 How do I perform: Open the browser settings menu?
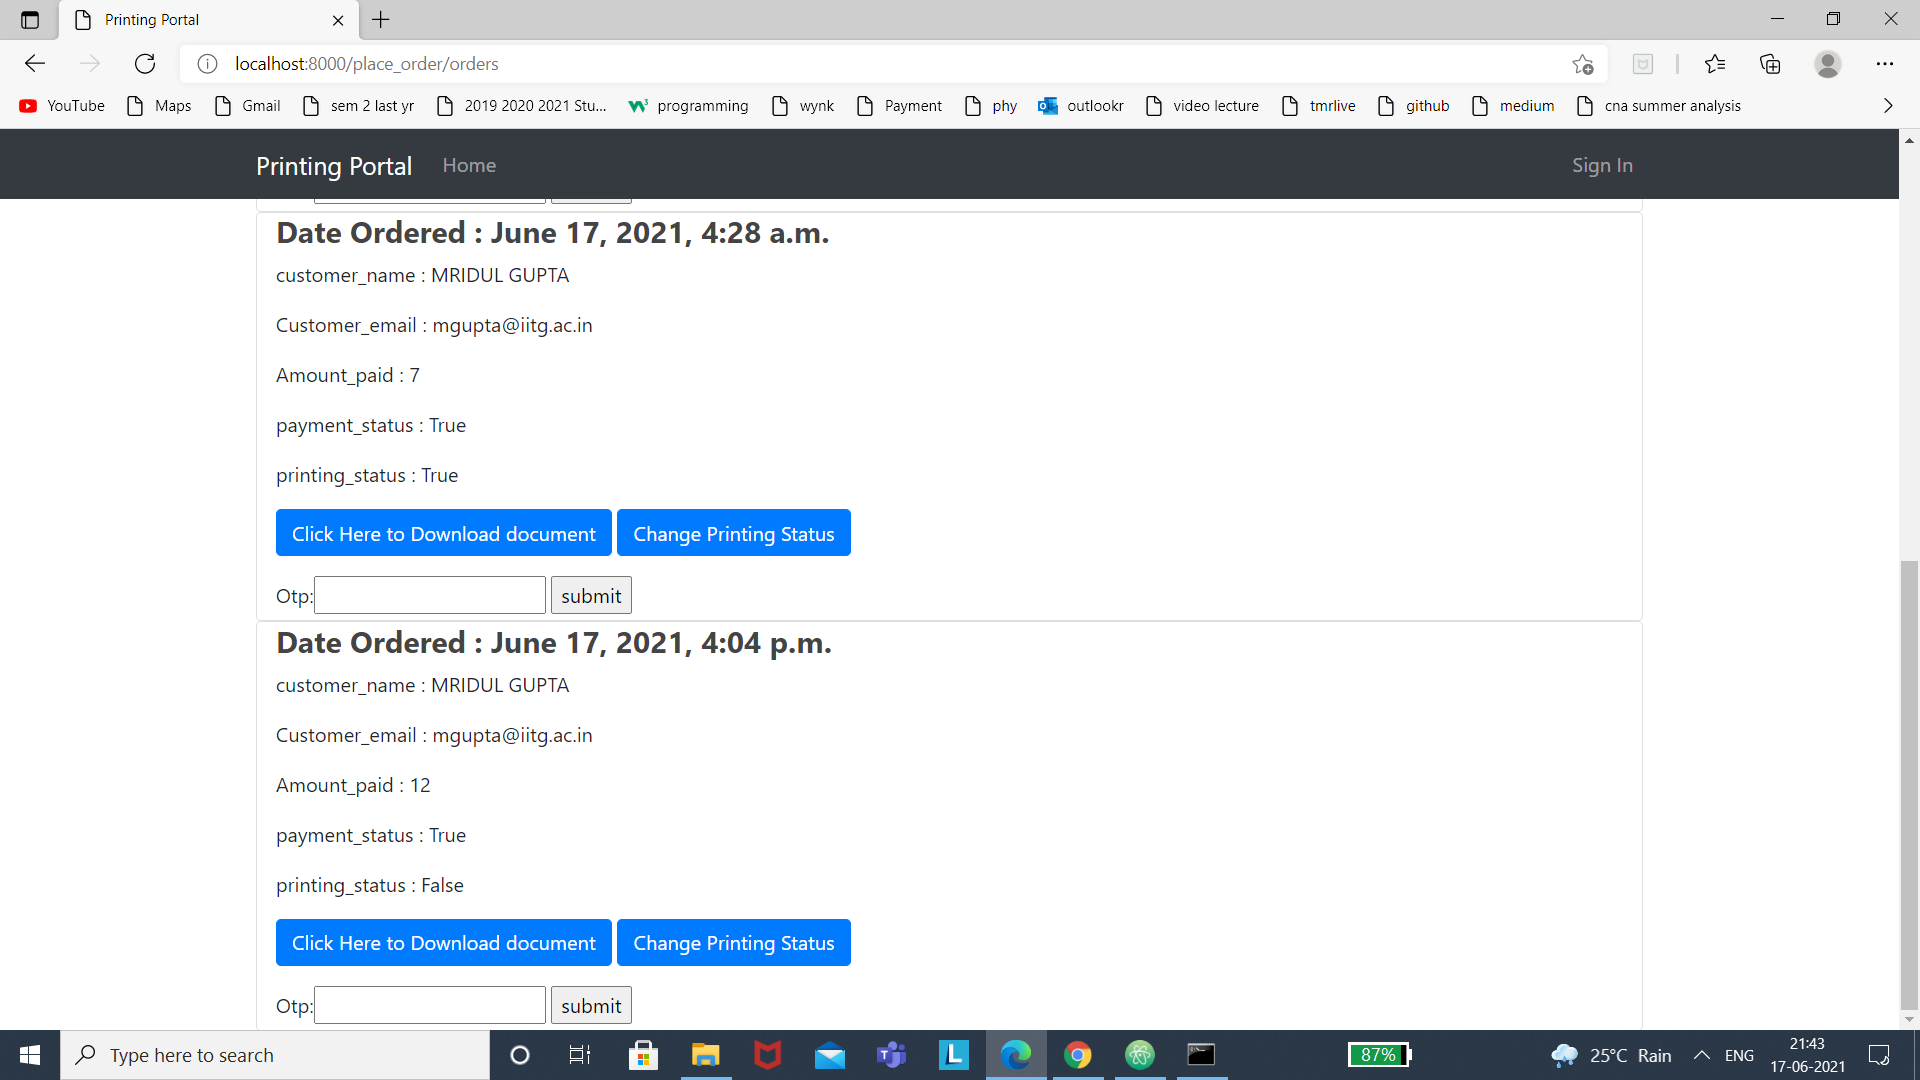(1887, 63)
